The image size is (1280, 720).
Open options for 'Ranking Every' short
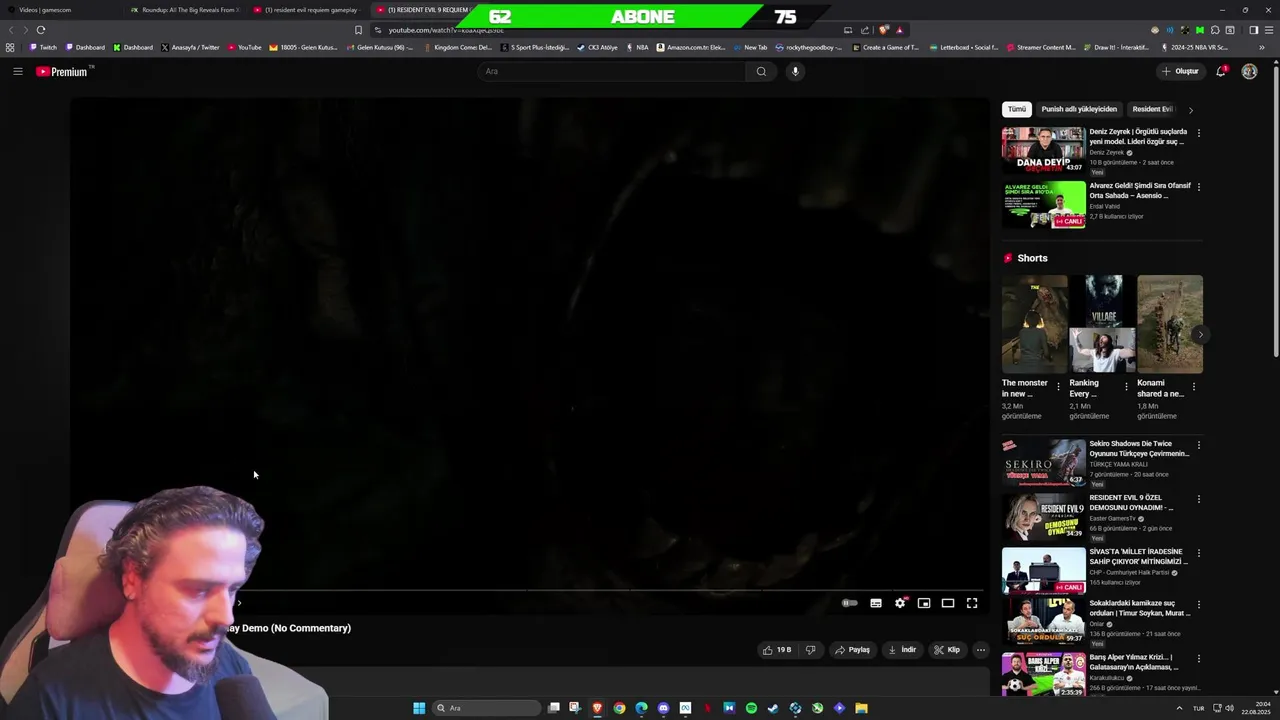(x=1126, y=386)
